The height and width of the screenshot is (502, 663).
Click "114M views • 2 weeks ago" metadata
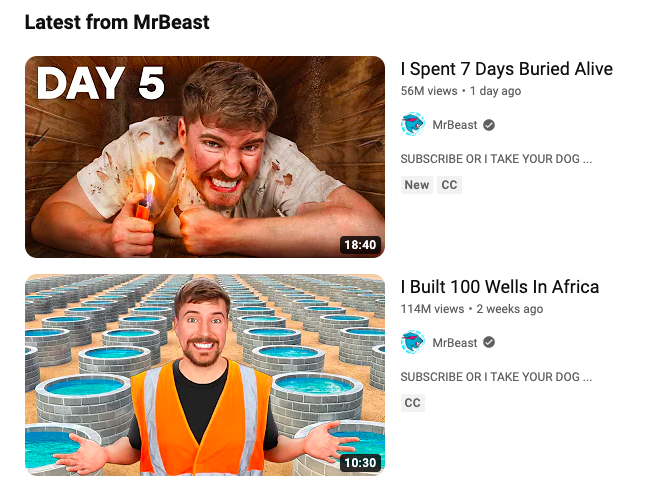click(472, 309)
